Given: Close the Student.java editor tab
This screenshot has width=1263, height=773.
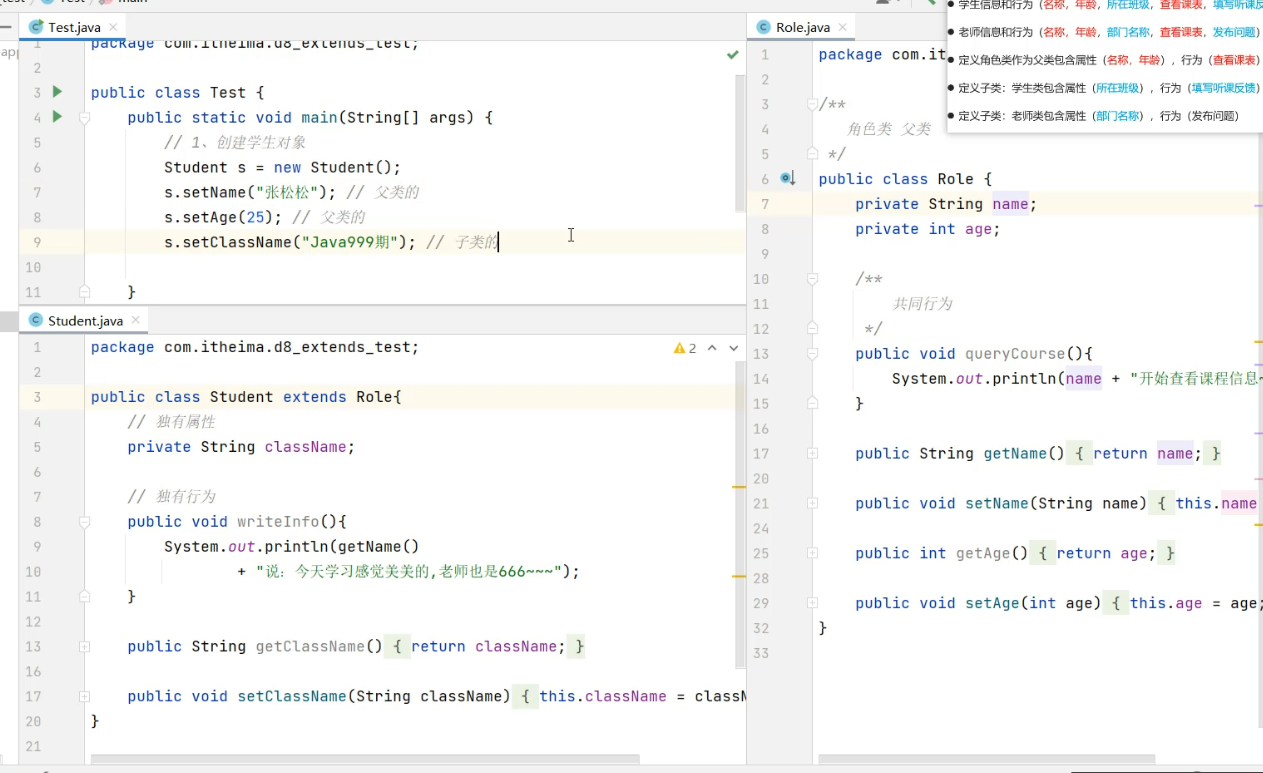Looking at the screenshot, I should (134, 321).
